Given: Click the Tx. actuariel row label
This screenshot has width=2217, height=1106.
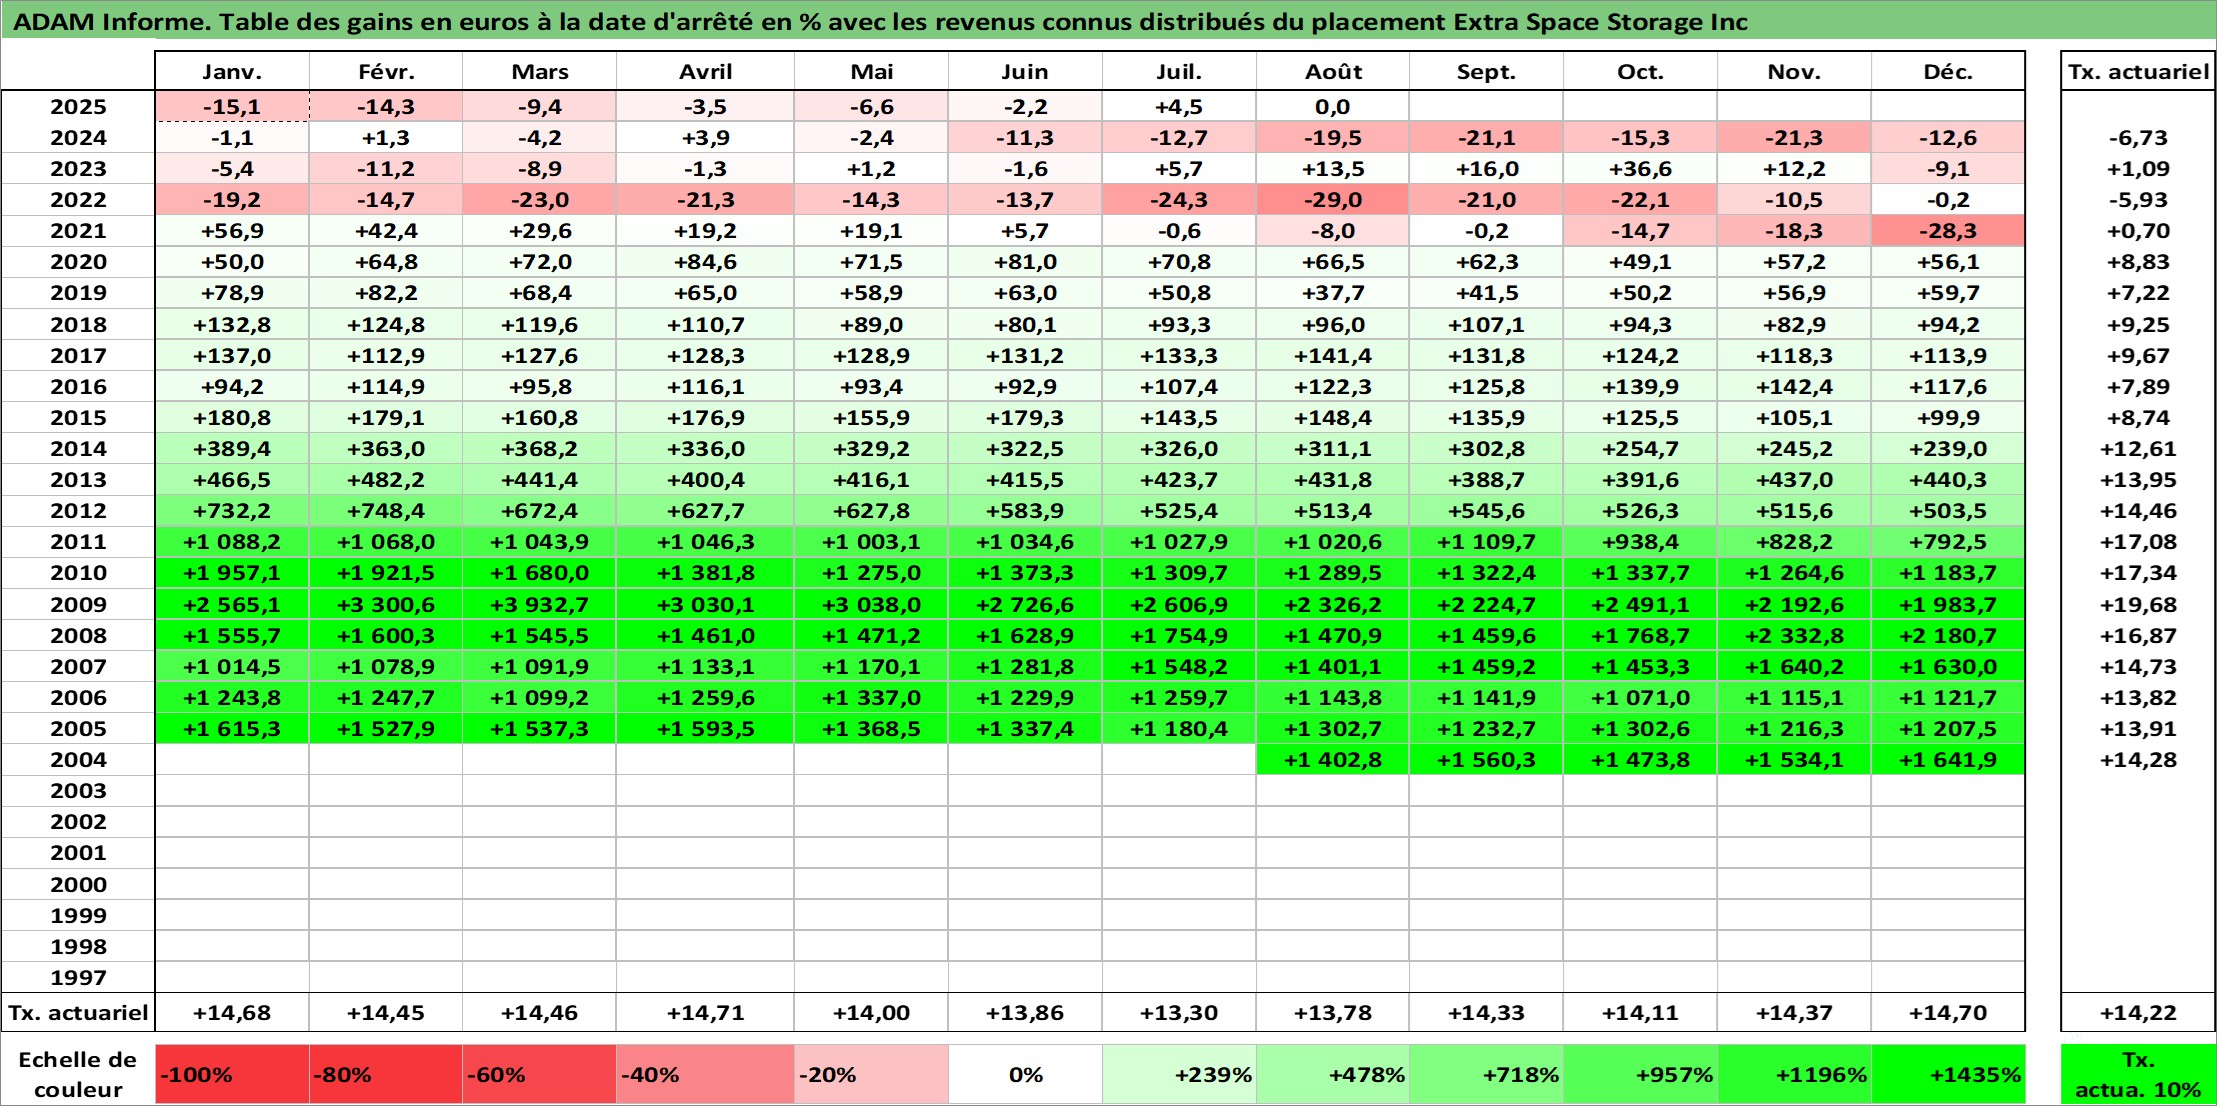Looking at the screenshot, I should pos(78,1012).
